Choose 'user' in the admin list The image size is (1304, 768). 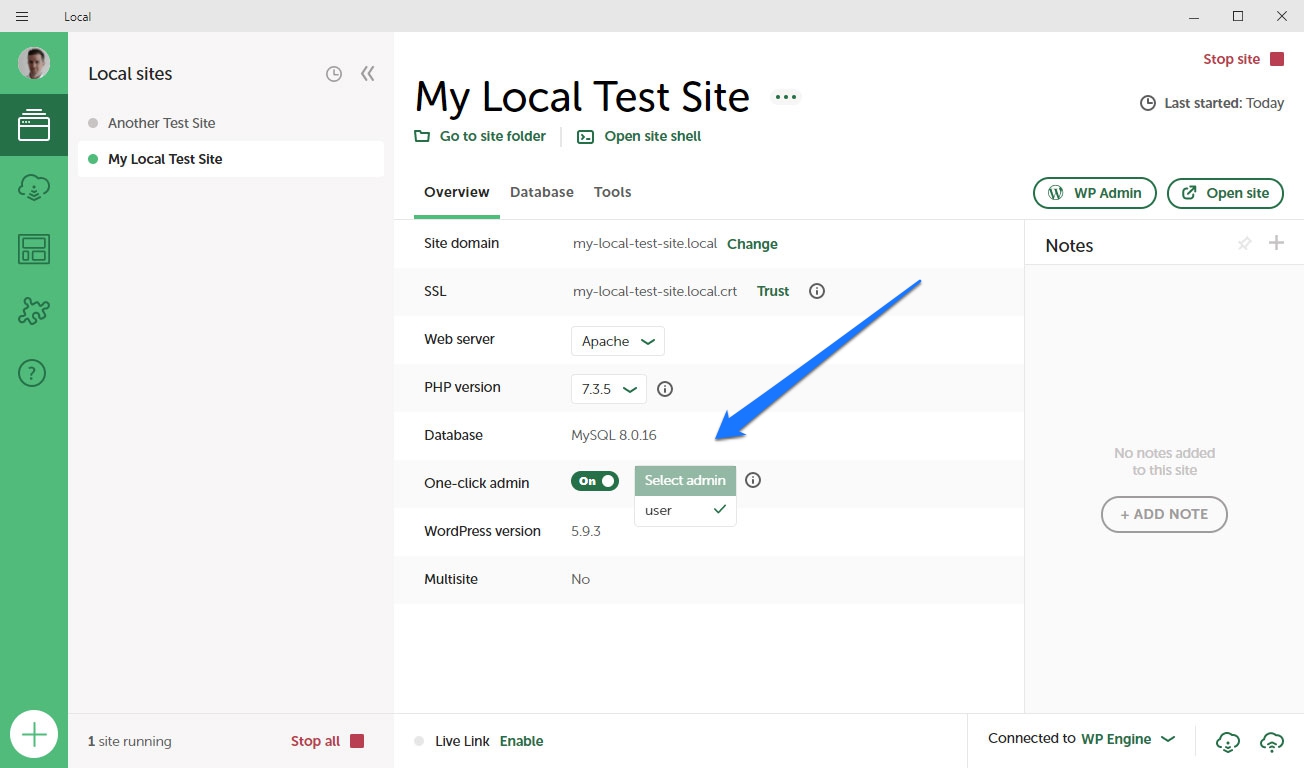[x=685, y=510]
